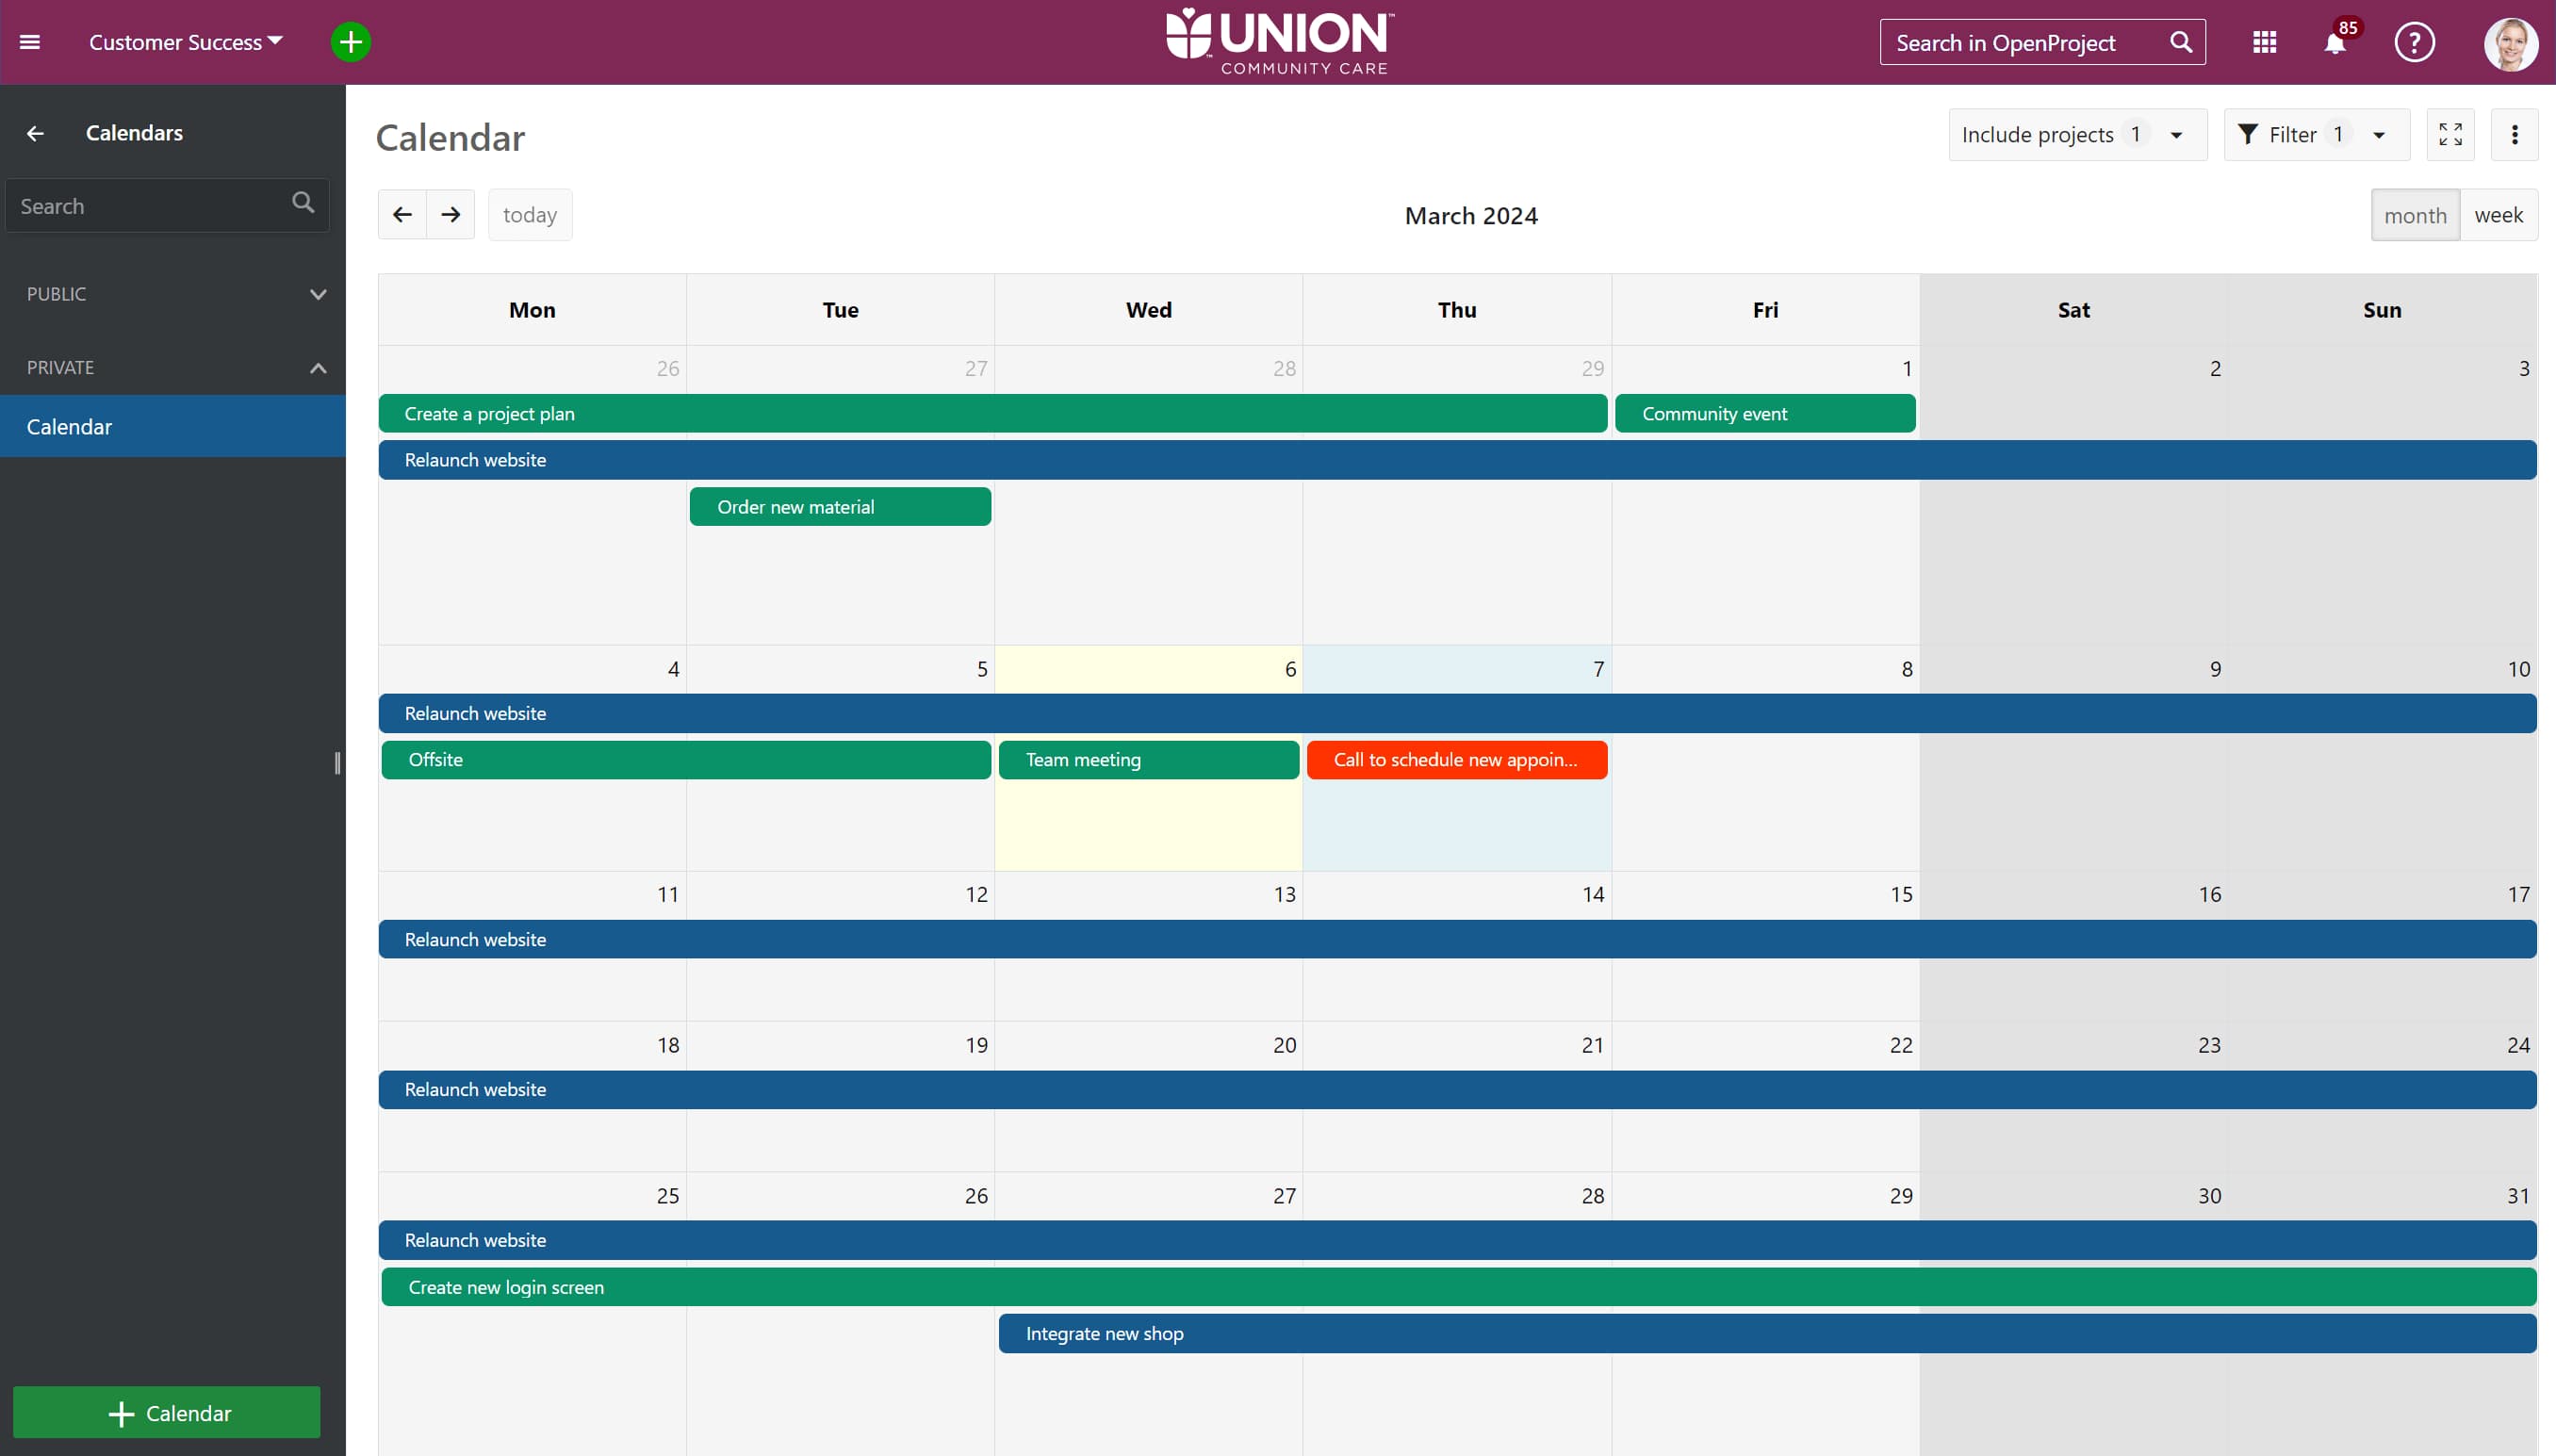Viewport: 2556px width, 1456px height.
Task: Go back using Calendars back arrow
Action: click(x=36, y=133)
